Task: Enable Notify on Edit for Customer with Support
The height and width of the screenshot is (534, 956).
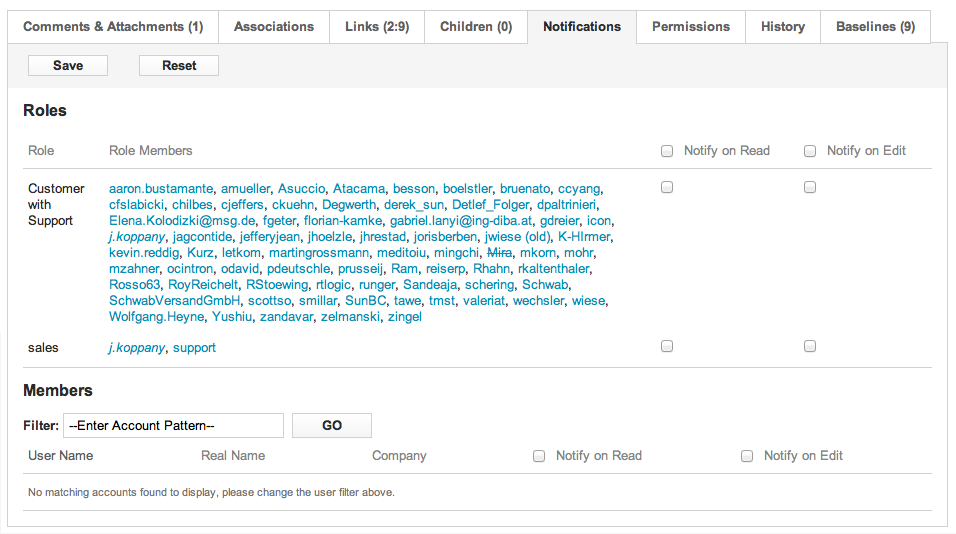Action: click(x=810, y=187)
